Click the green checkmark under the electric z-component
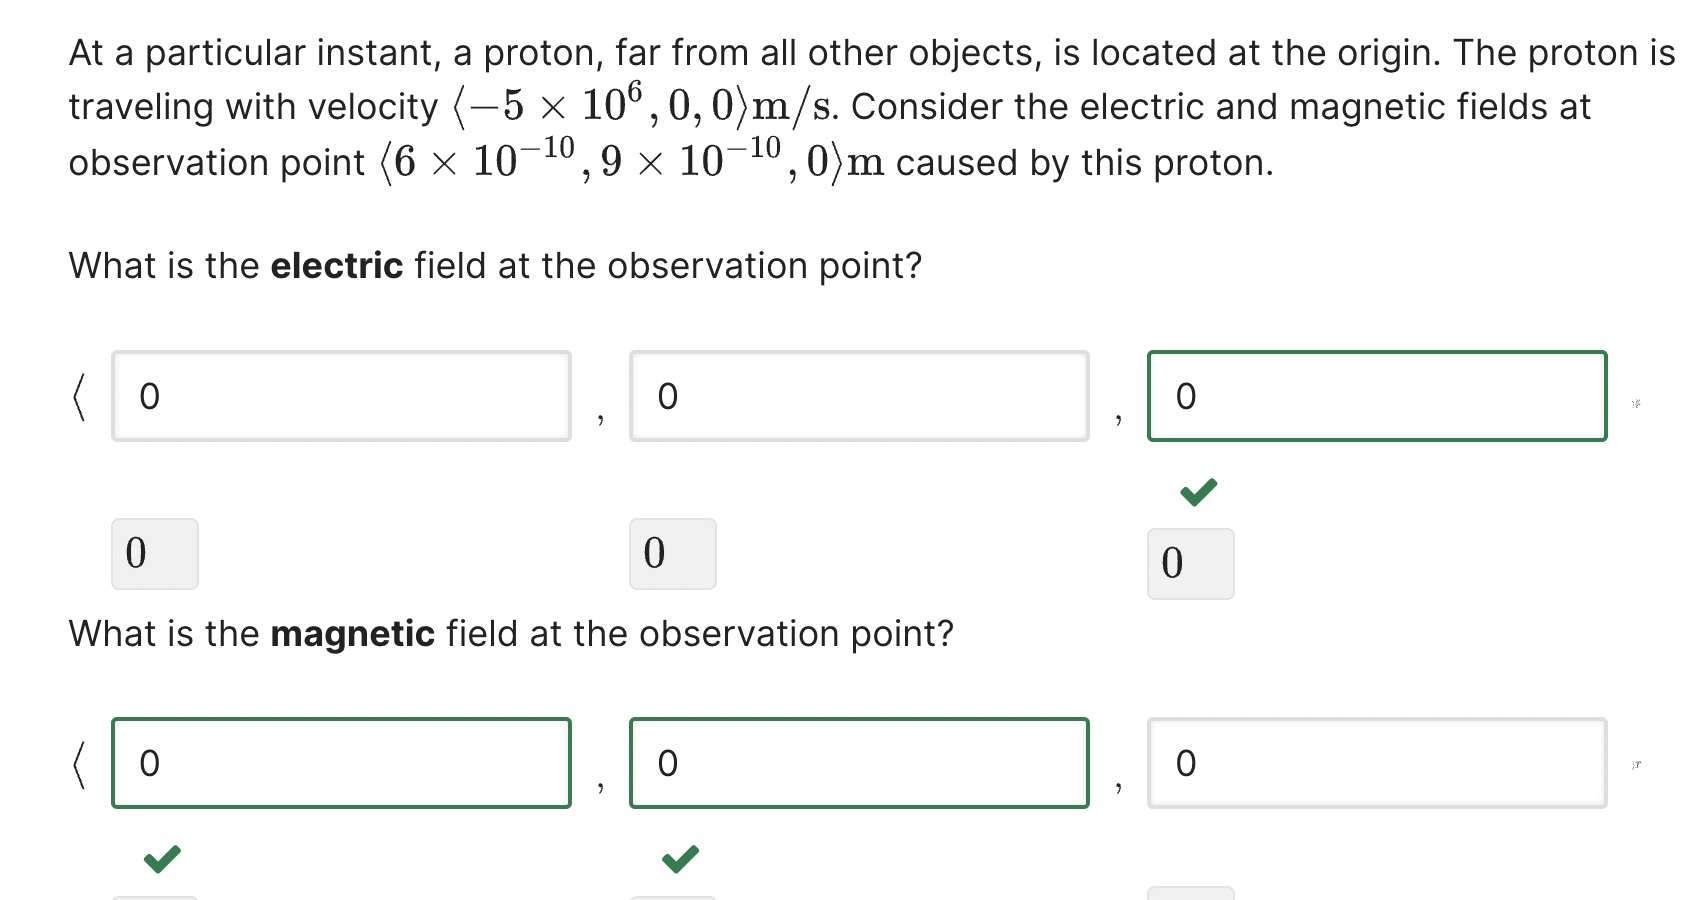The image size is (1708, 900). tap(1197, 491)
